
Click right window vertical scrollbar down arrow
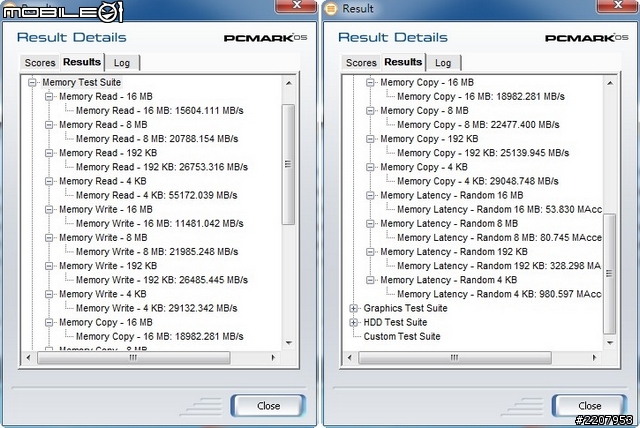click(x=610, y=343)
